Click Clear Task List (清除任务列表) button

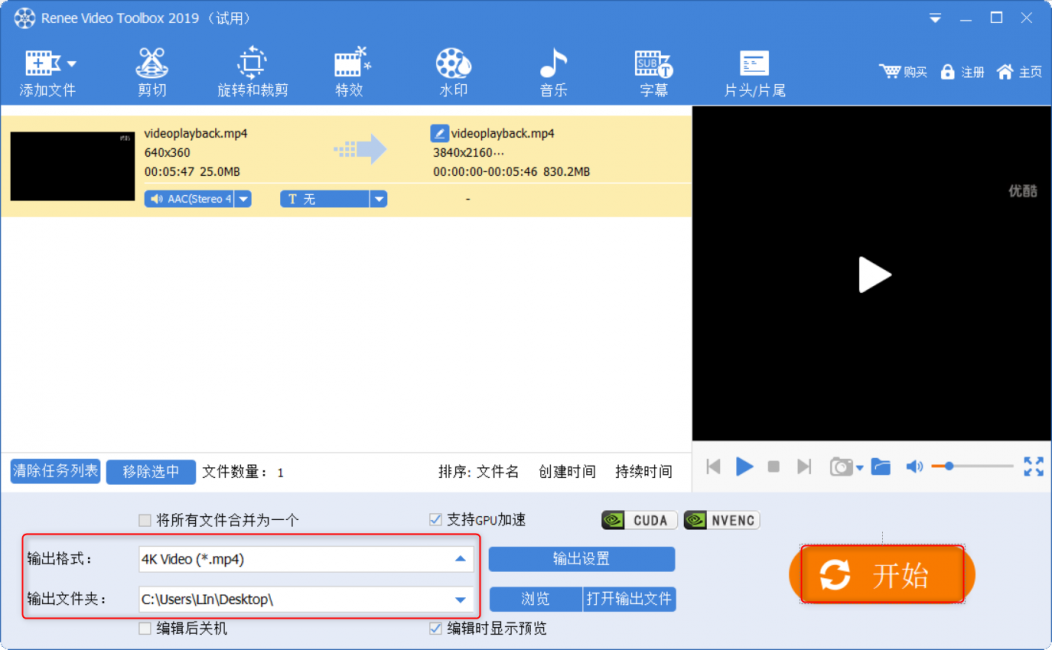55,472
